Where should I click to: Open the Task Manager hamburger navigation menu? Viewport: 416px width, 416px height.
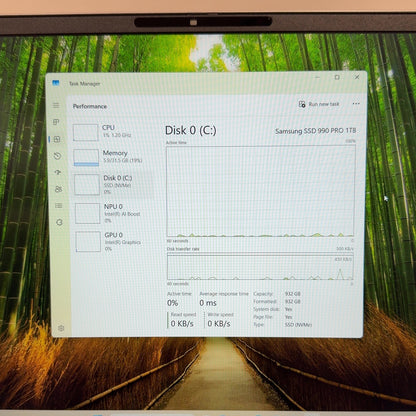pos(56,105)
